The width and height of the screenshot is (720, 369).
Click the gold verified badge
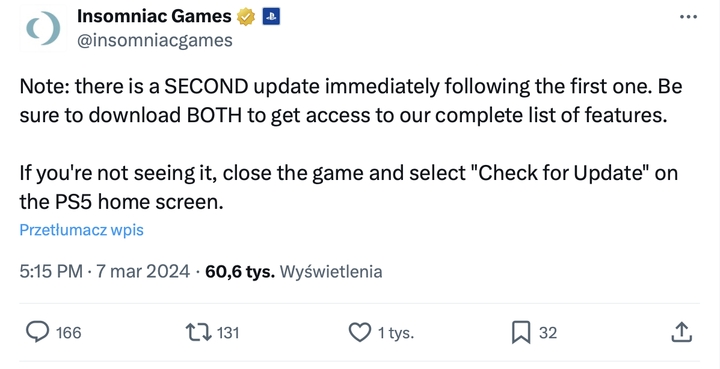[x=246, y=17]
